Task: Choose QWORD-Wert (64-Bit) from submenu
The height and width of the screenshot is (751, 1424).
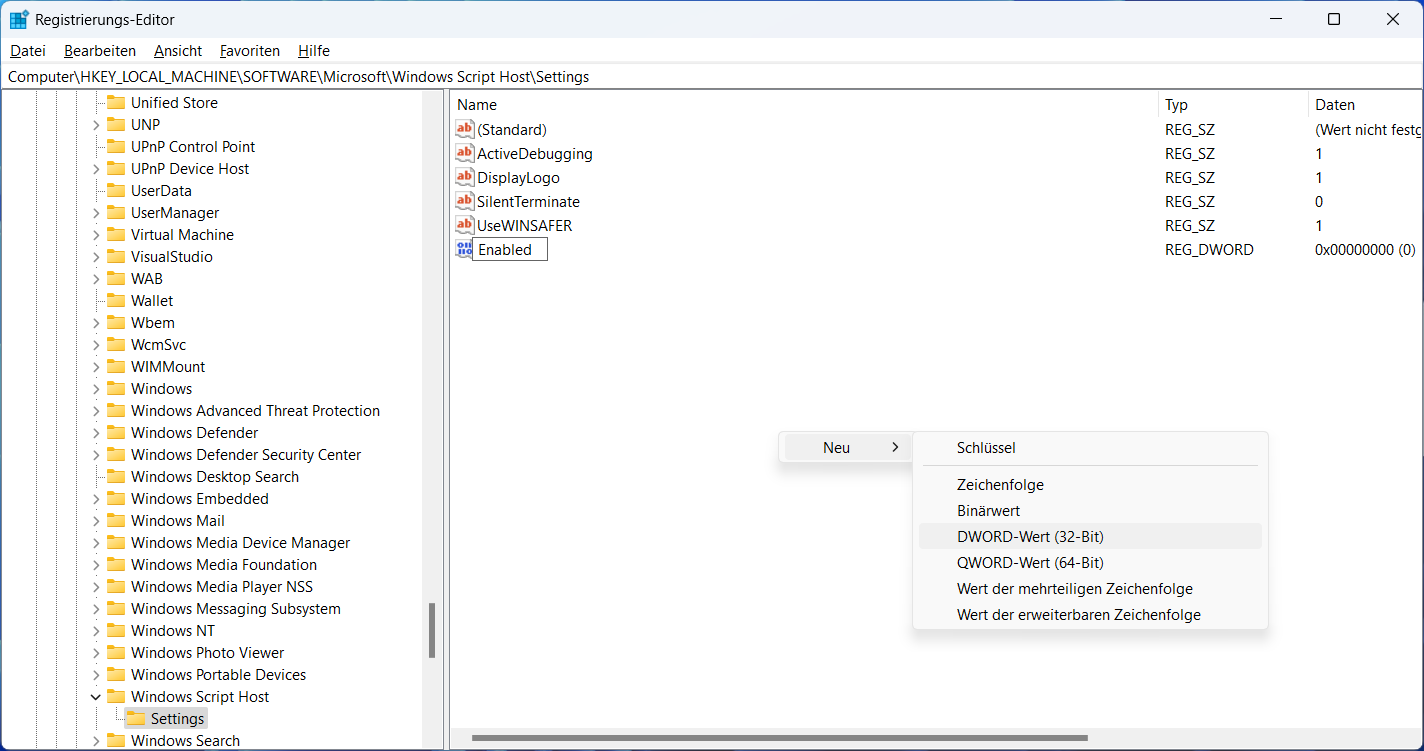Action: click(x=1090, y=562)
